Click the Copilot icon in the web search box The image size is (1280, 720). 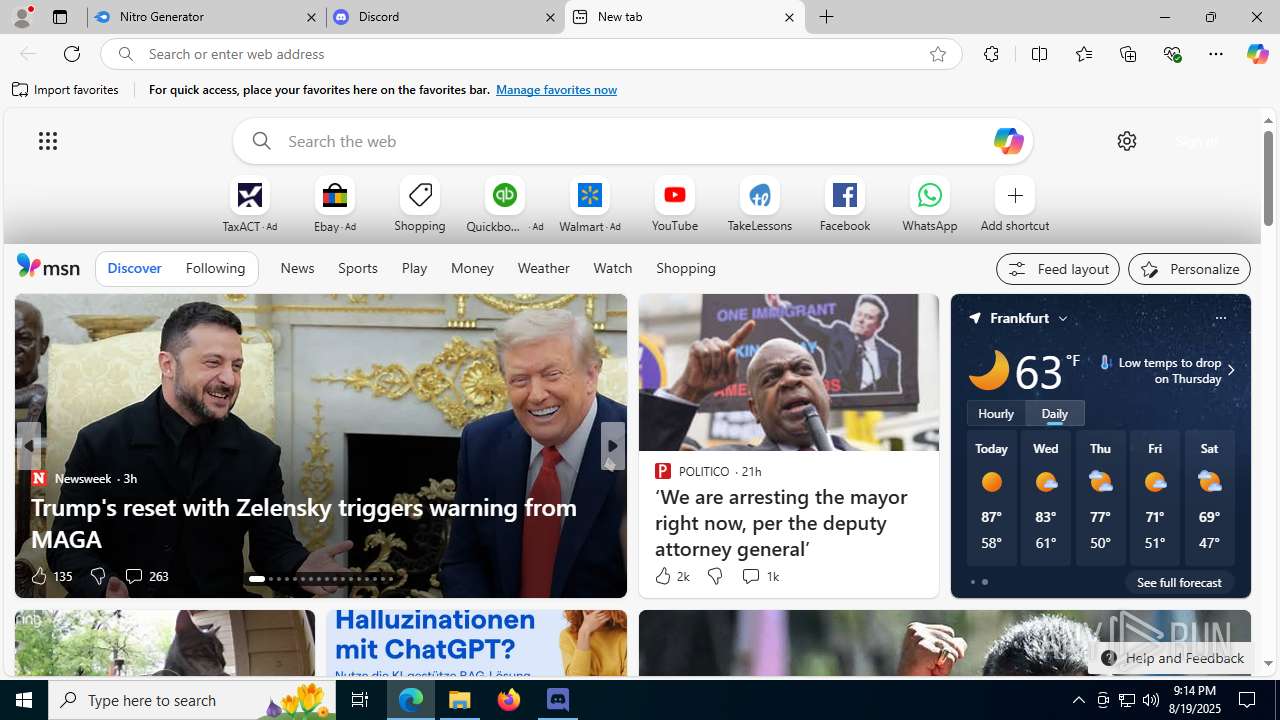[1008, 141]
